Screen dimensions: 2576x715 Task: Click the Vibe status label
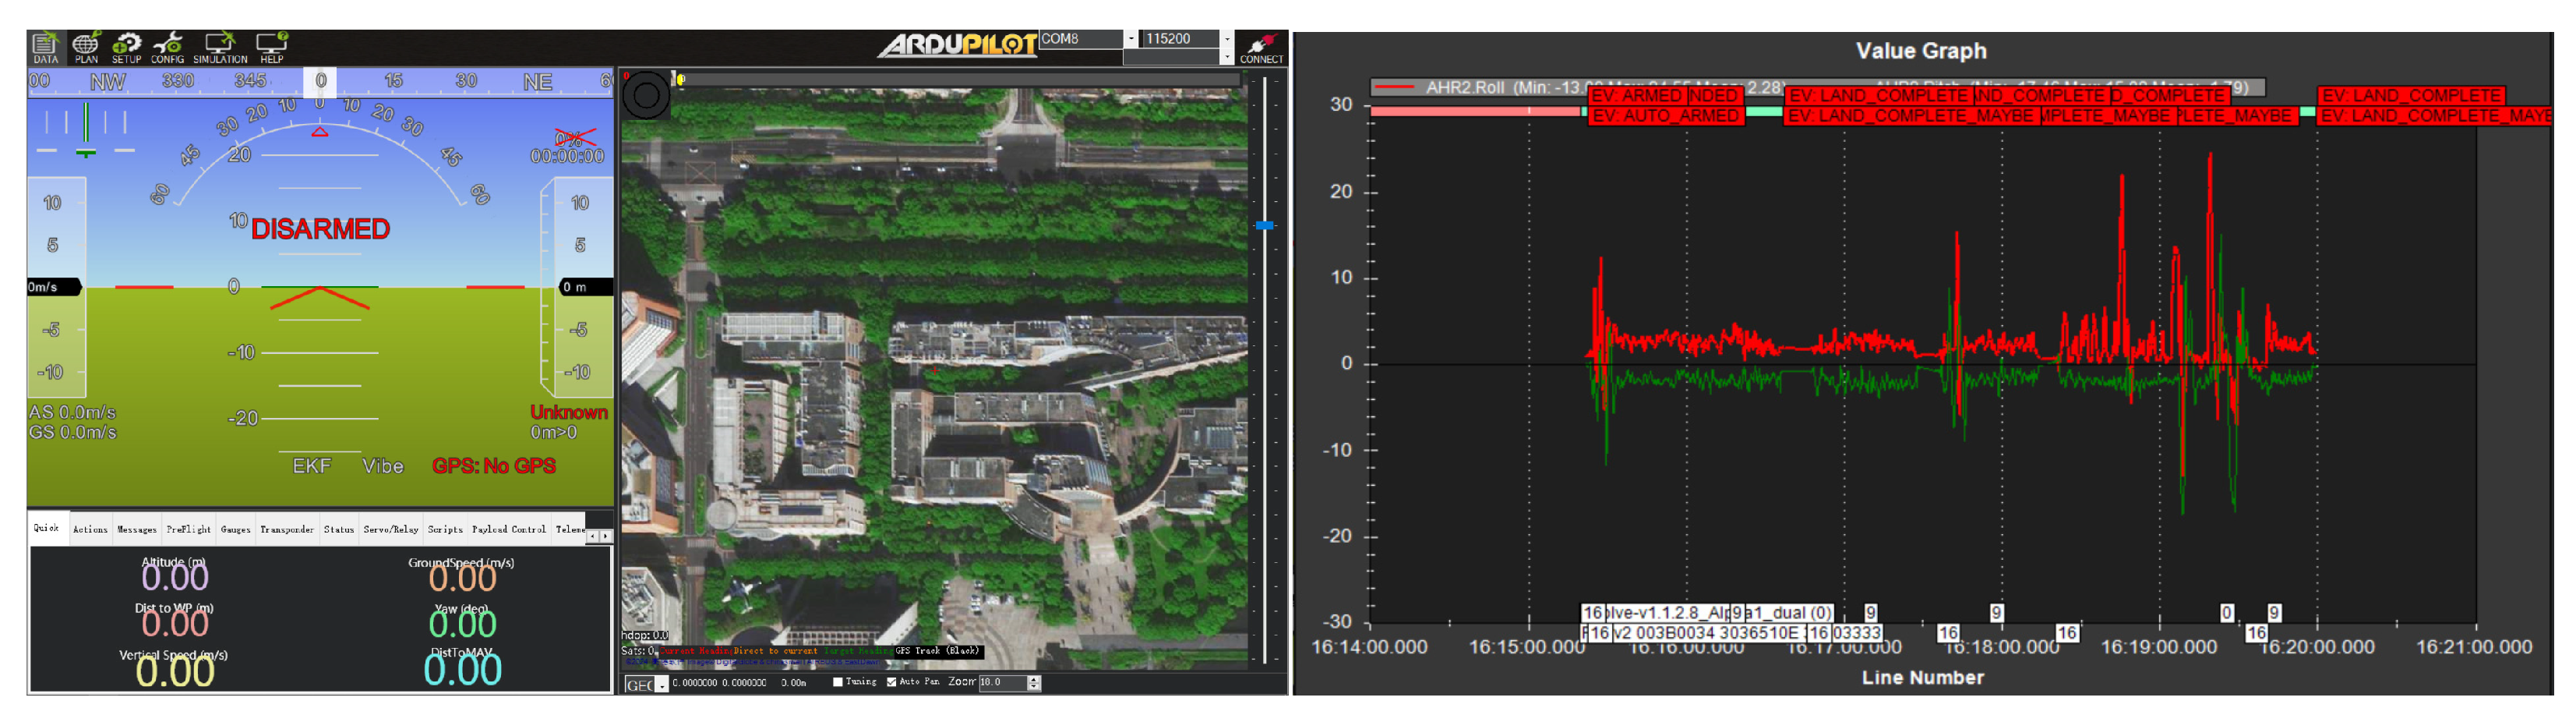[383, 466]
